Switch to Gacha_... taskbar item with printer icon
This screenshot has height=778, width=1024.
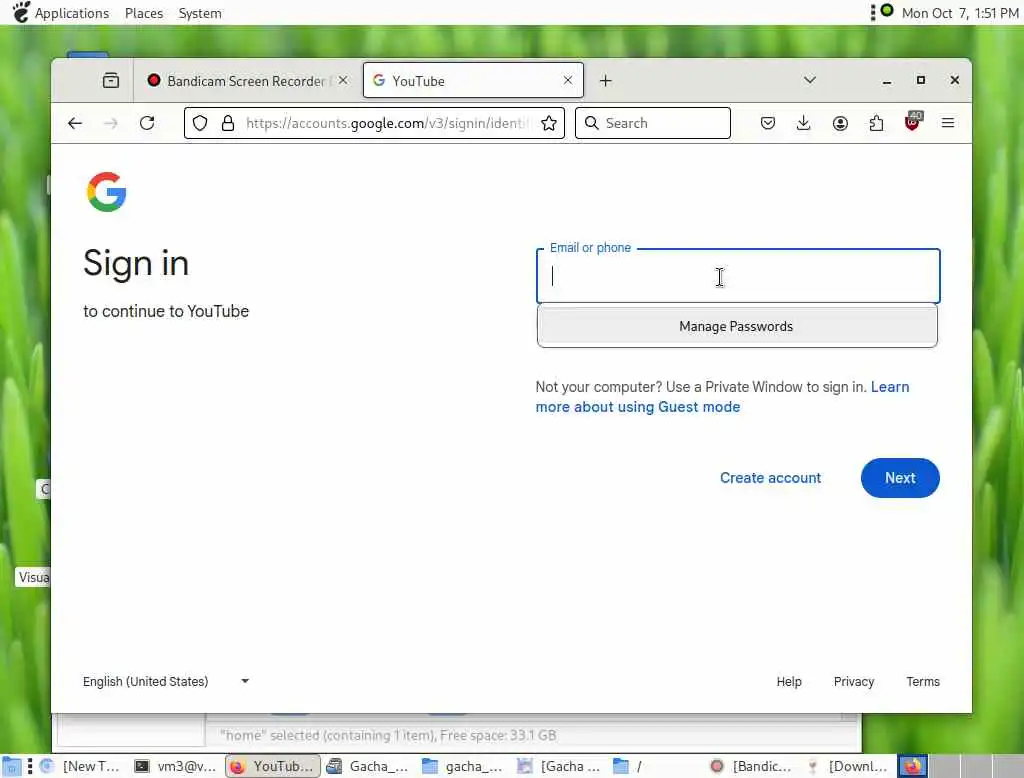pyautogui.click(x=368, y=766)
